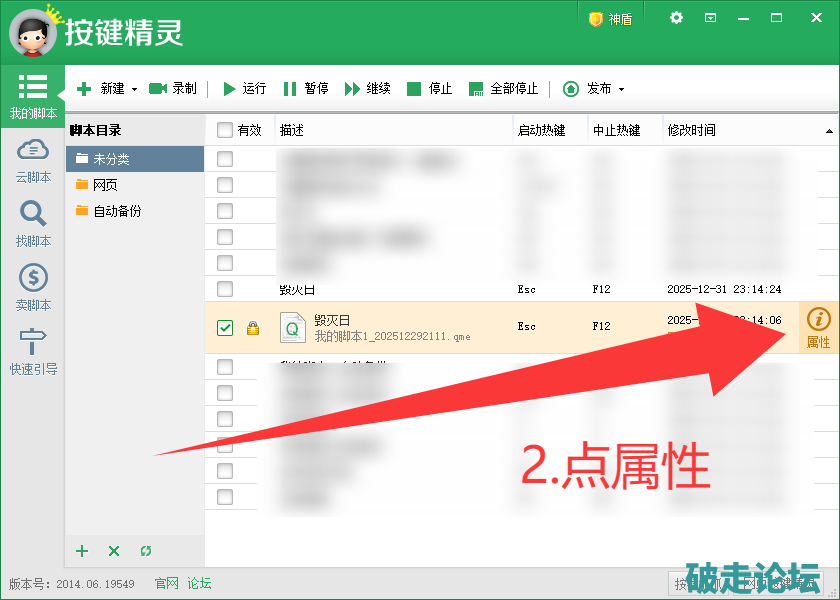Check the first script row checkbox
840x600 pixels.
coord(225,159)
